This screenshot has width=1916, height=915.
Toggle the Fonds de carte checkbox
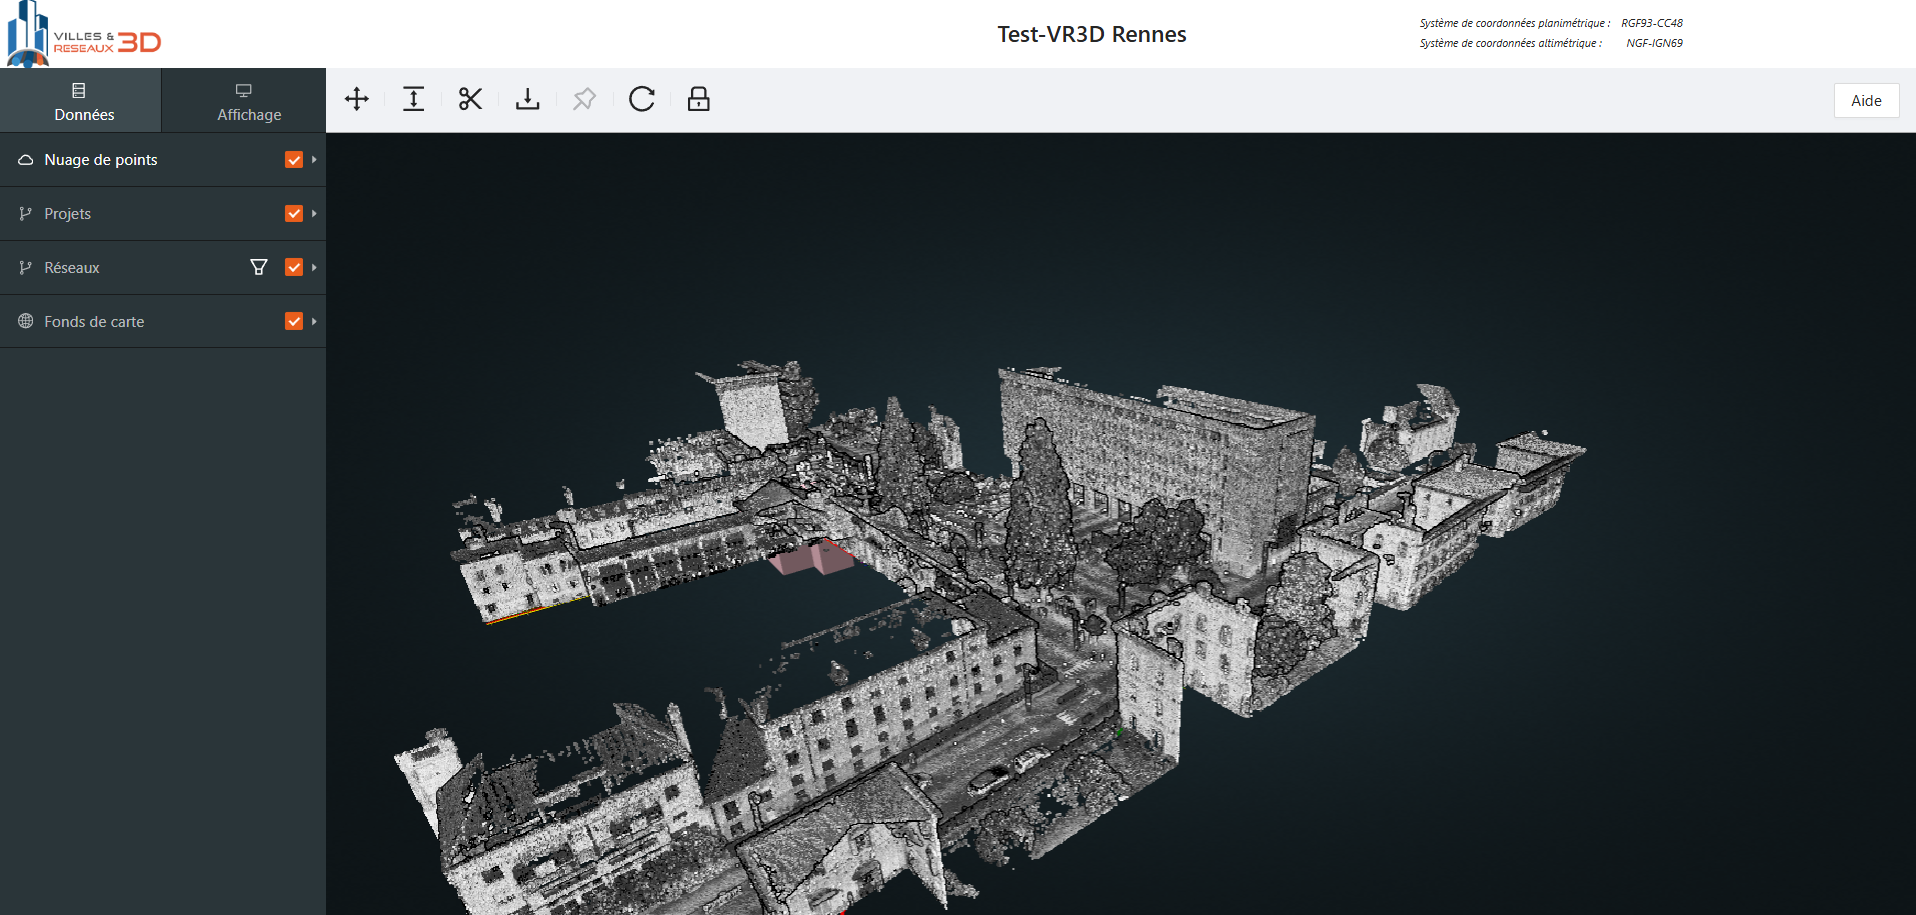(x=294, y=321)
